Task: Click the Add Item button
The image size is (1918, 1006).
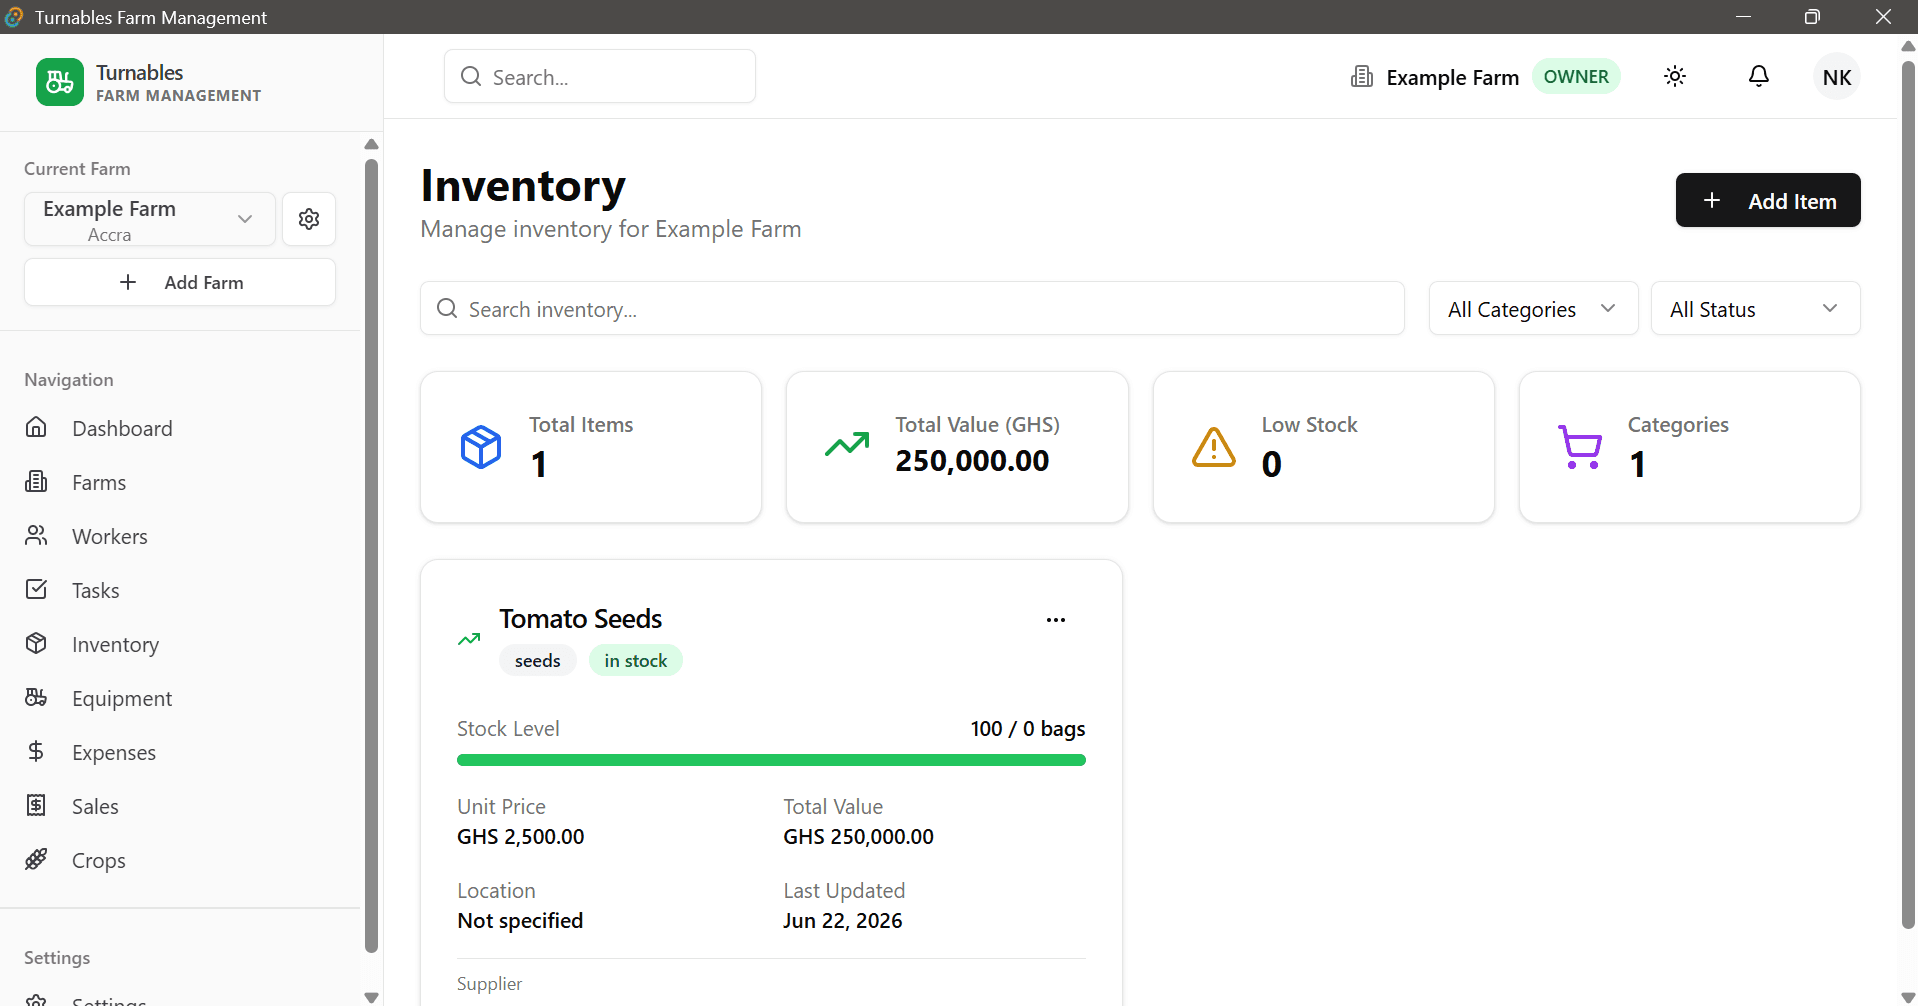Action: pyautogui.click(x=1768, y=201)
